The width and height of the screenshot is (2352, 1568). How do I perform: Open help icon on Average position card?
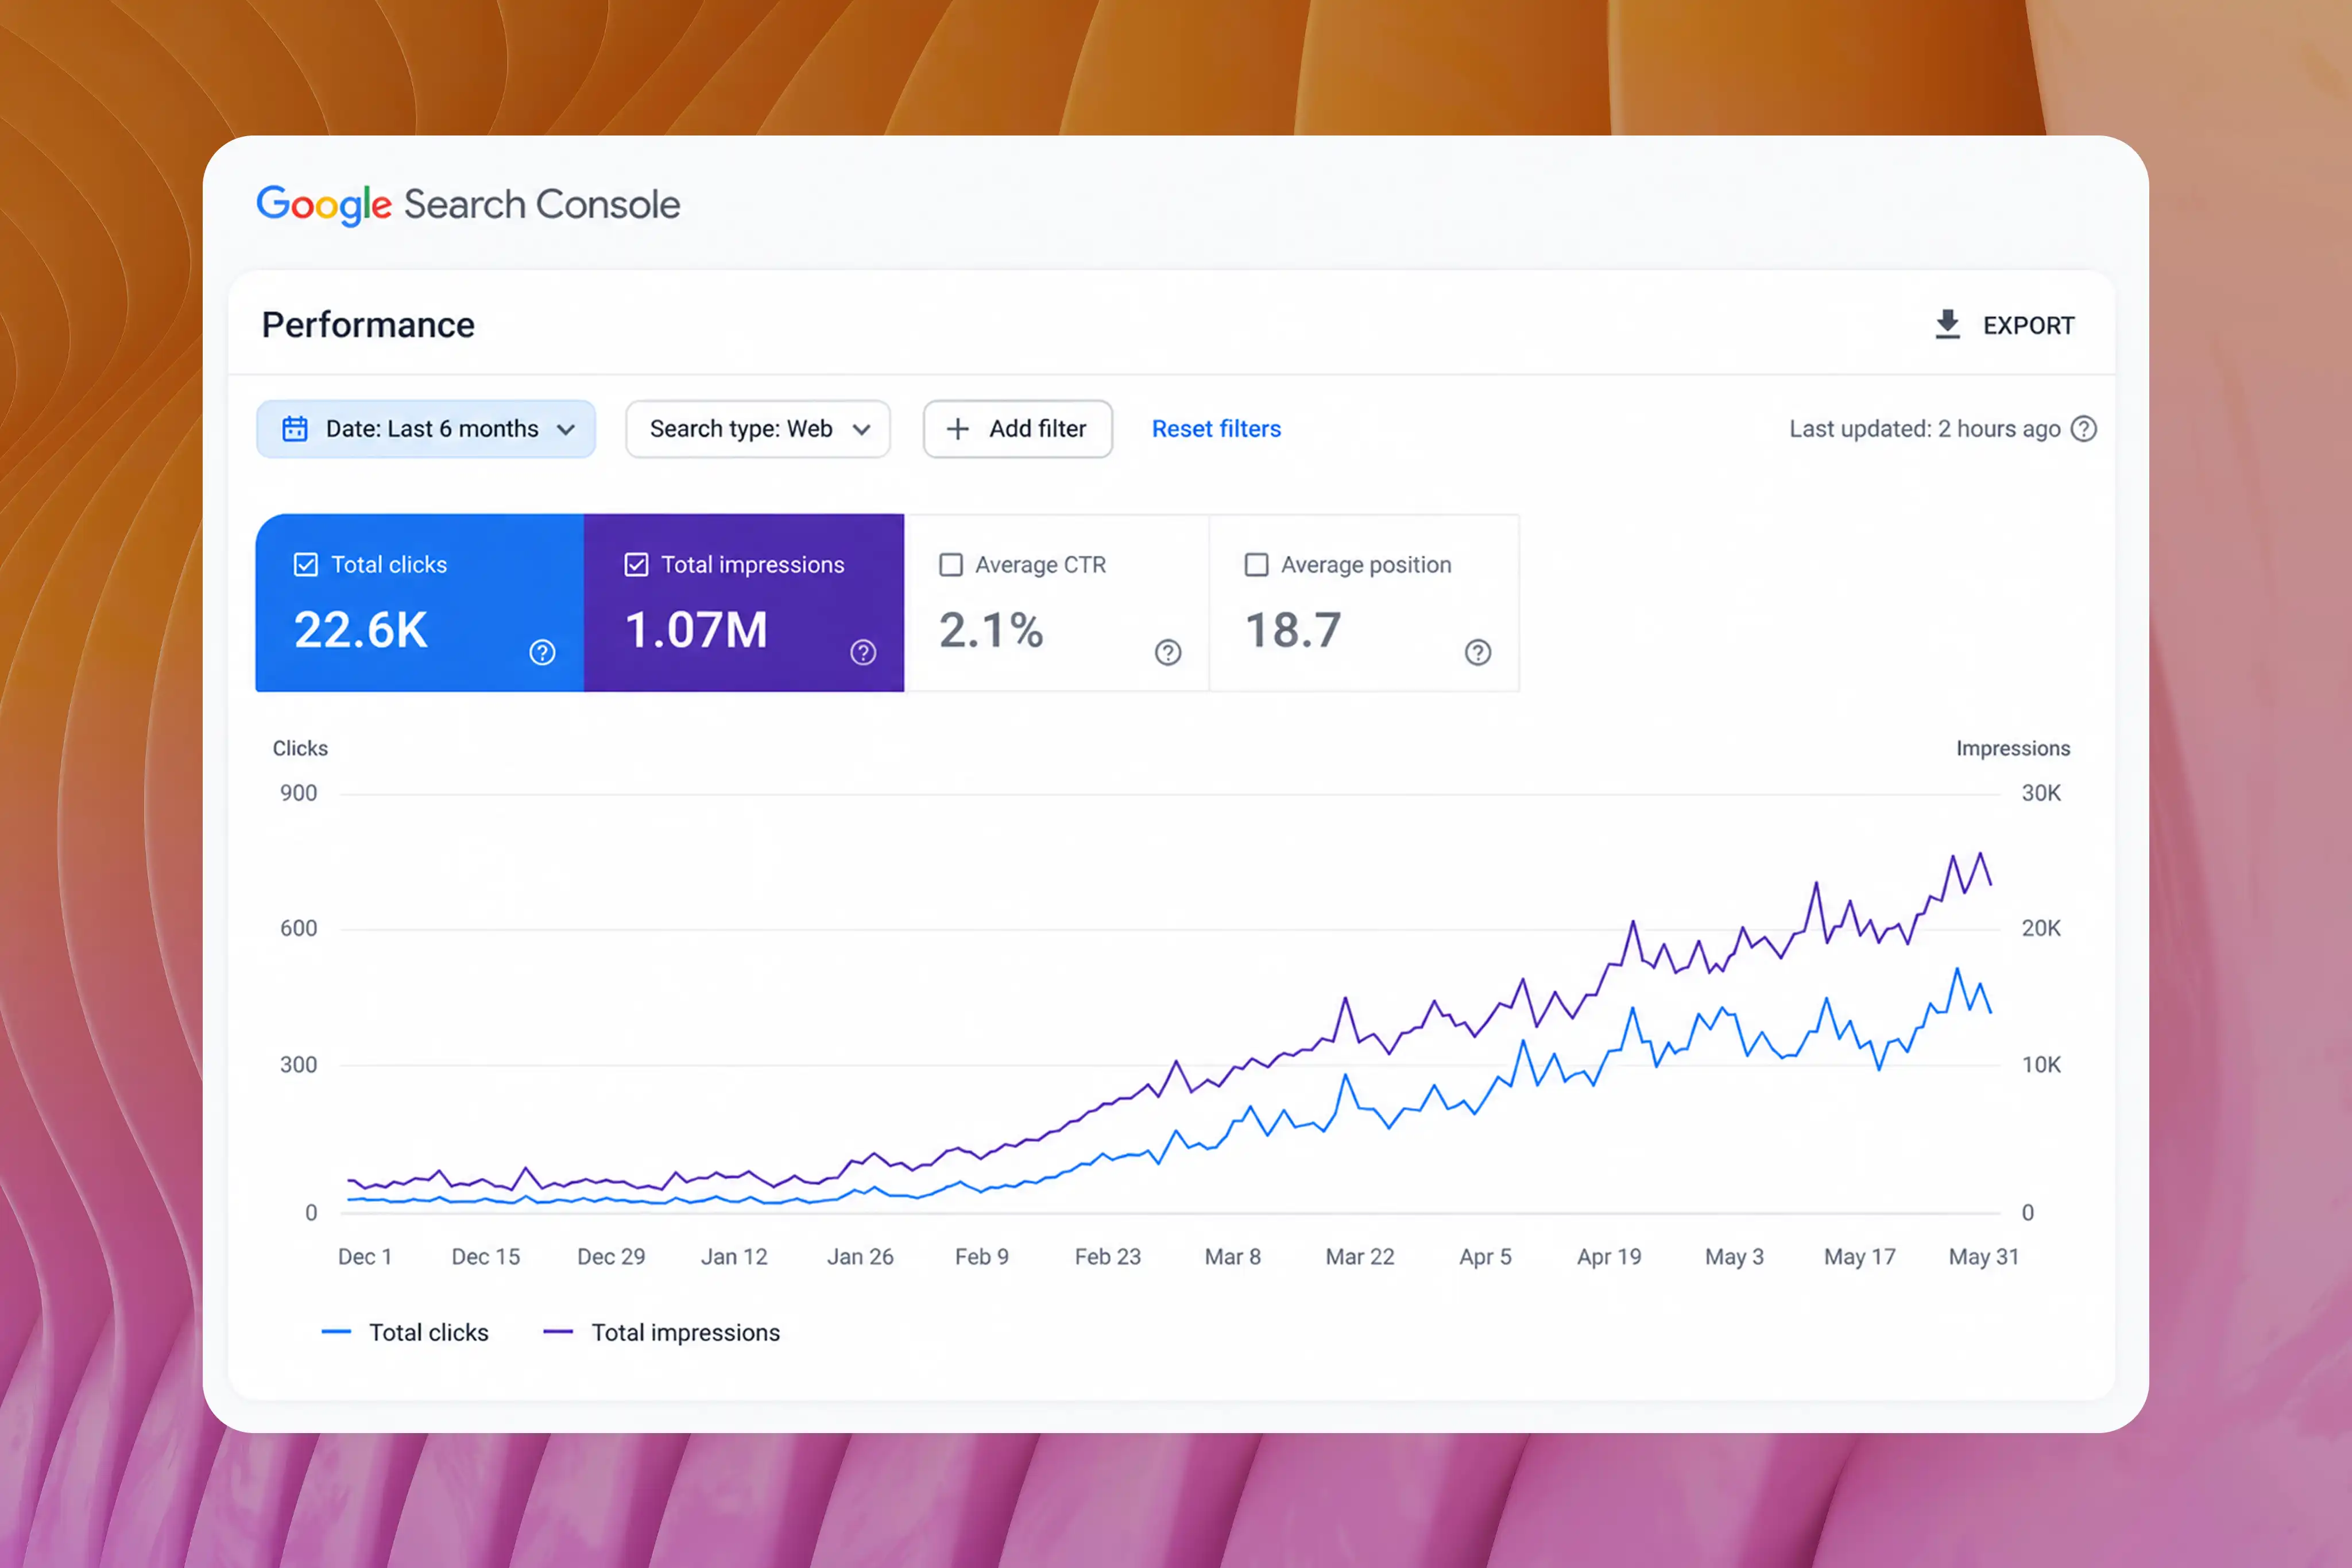coord(1478,653)
